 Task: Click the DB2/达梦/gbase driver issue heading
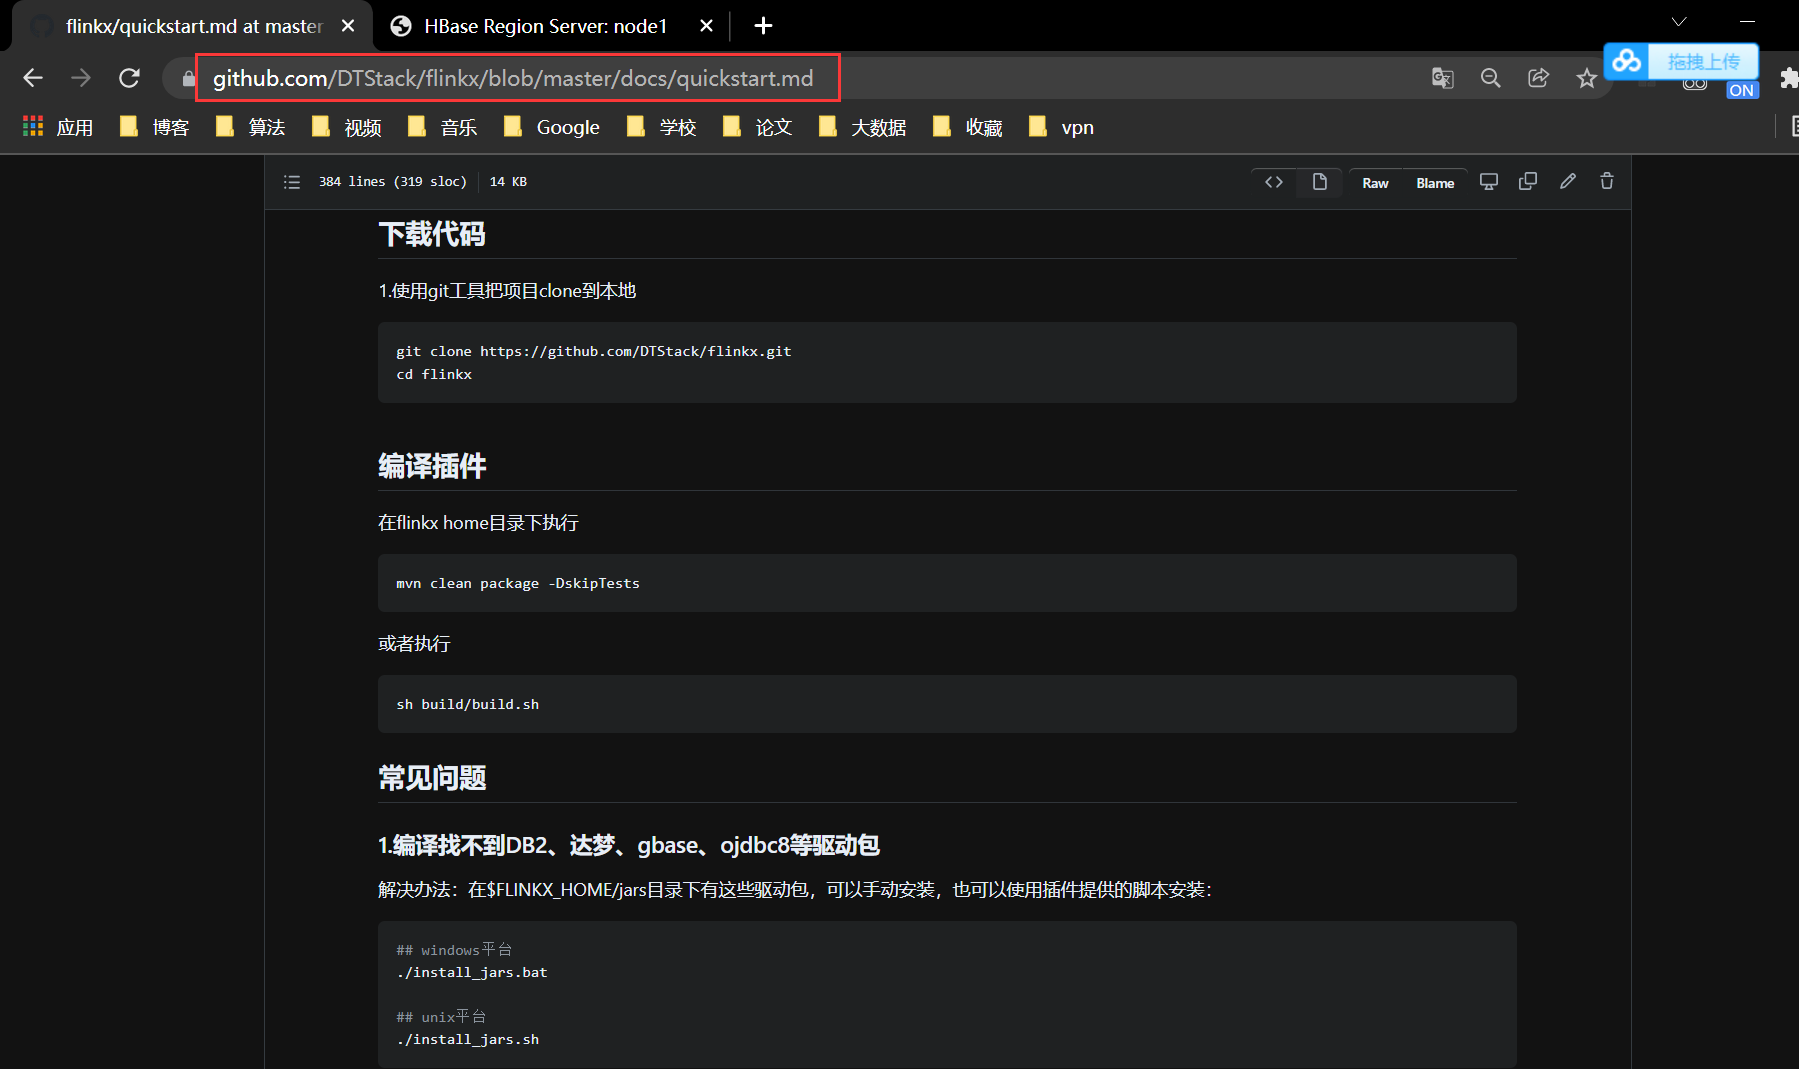click(x=629, y=845)
